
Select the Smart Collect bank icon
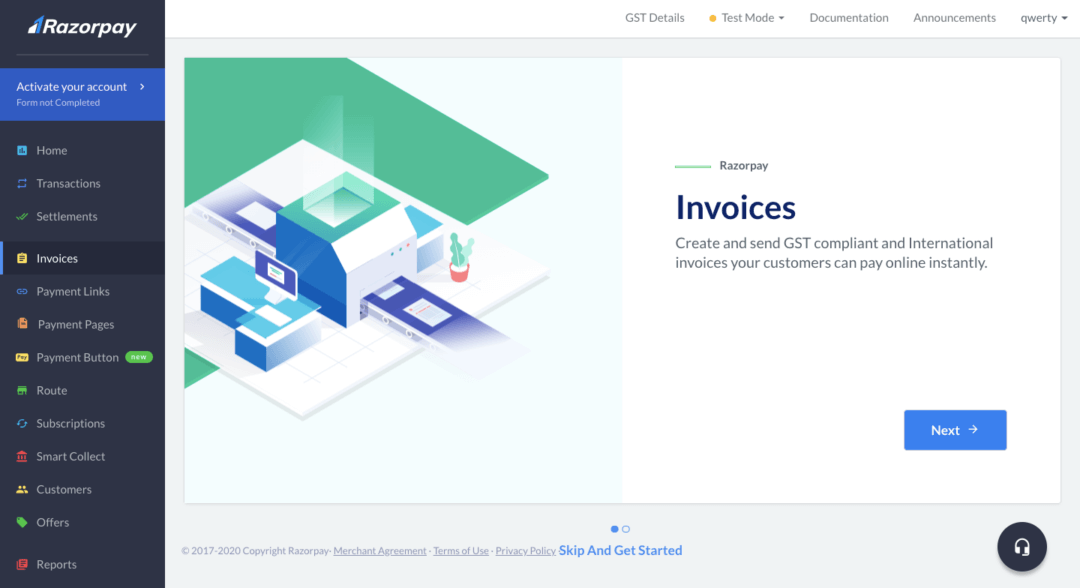coord(22,457)
